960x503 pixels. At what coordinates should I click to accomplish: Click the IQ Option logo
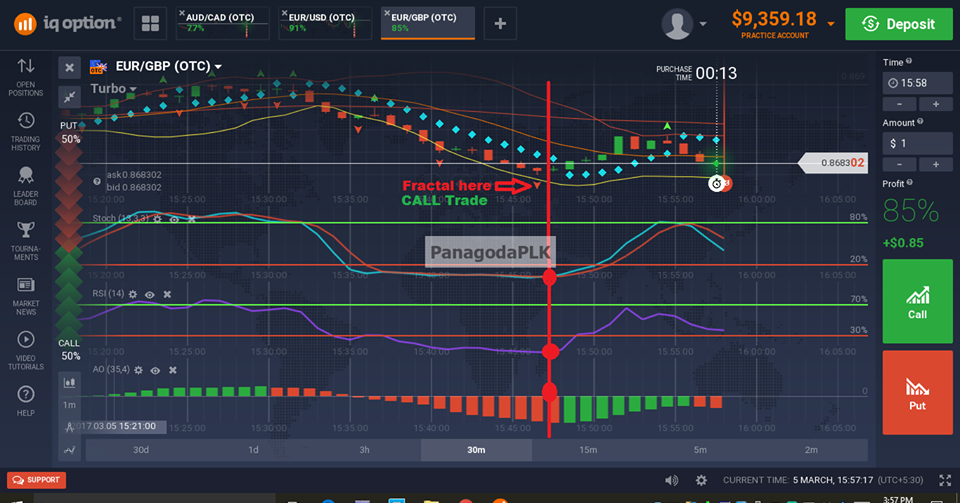pos(67,24)
